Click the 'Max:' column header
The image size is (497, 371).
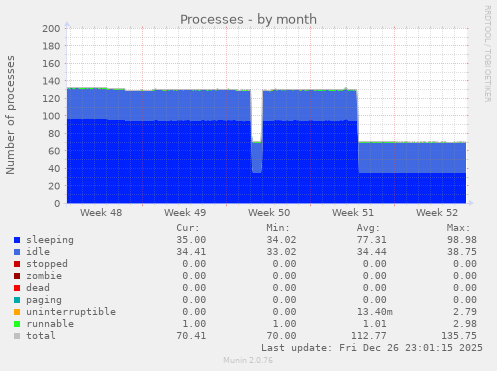click(458, 228)
